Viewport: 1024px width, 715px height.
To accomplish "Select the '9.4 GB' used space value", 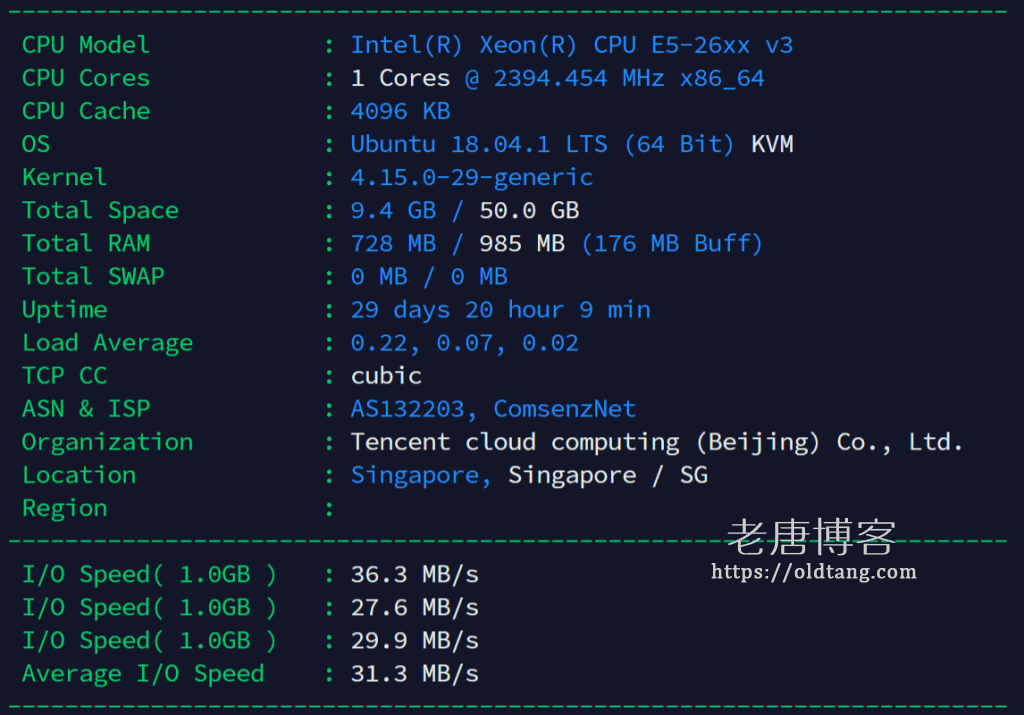I will click(x=393, y=210).
